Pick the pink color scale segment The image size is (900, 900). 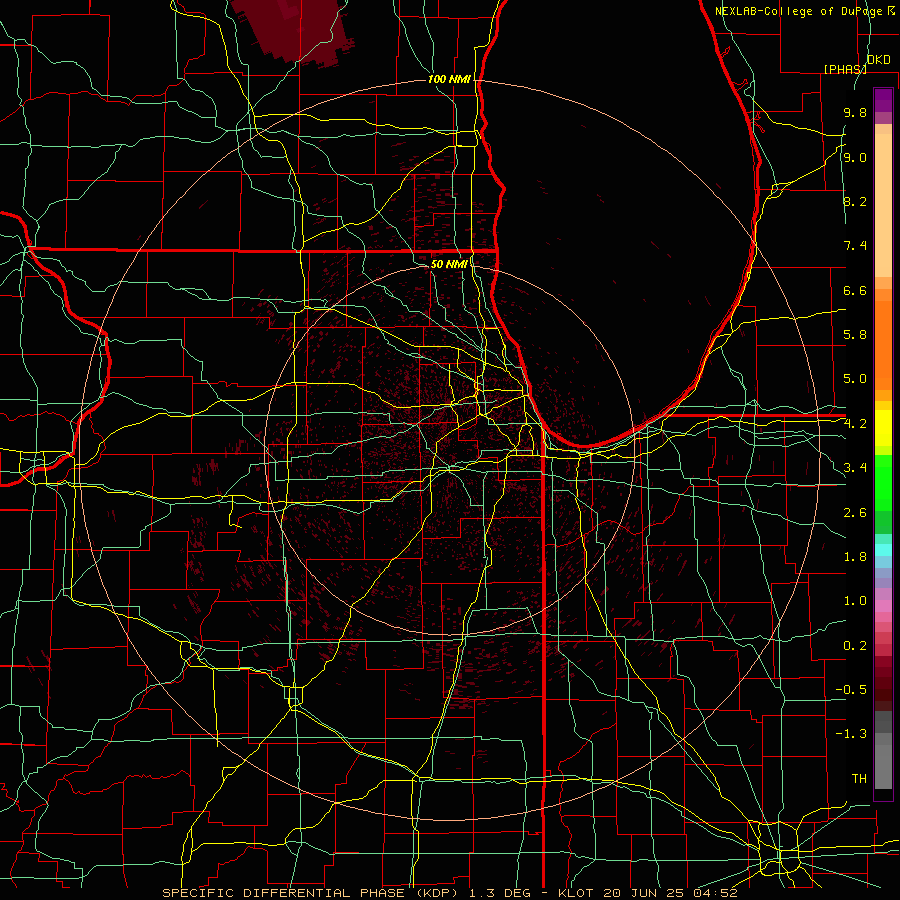pos(883,606)
